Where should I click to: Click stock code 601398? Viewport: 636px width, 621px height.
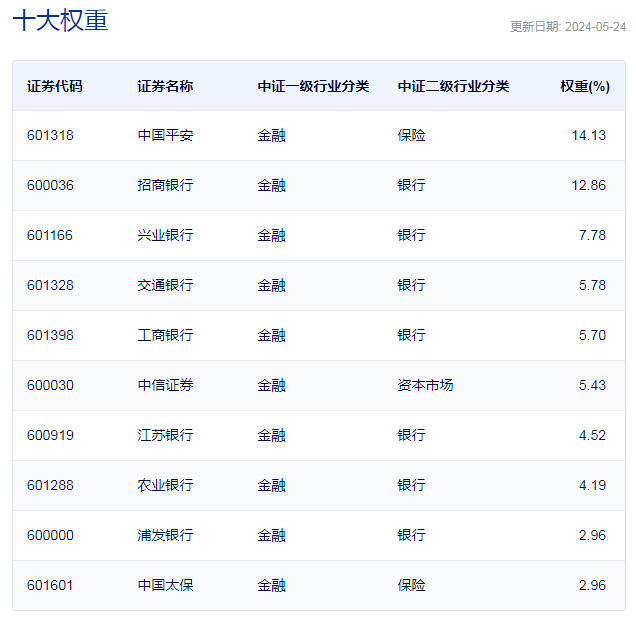coord(50,335)
